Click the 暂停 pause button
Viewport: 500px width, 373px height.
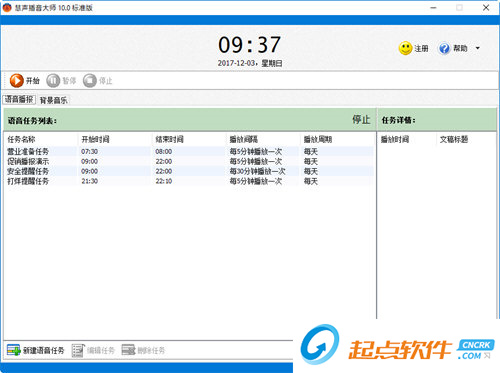coord(61,81)
